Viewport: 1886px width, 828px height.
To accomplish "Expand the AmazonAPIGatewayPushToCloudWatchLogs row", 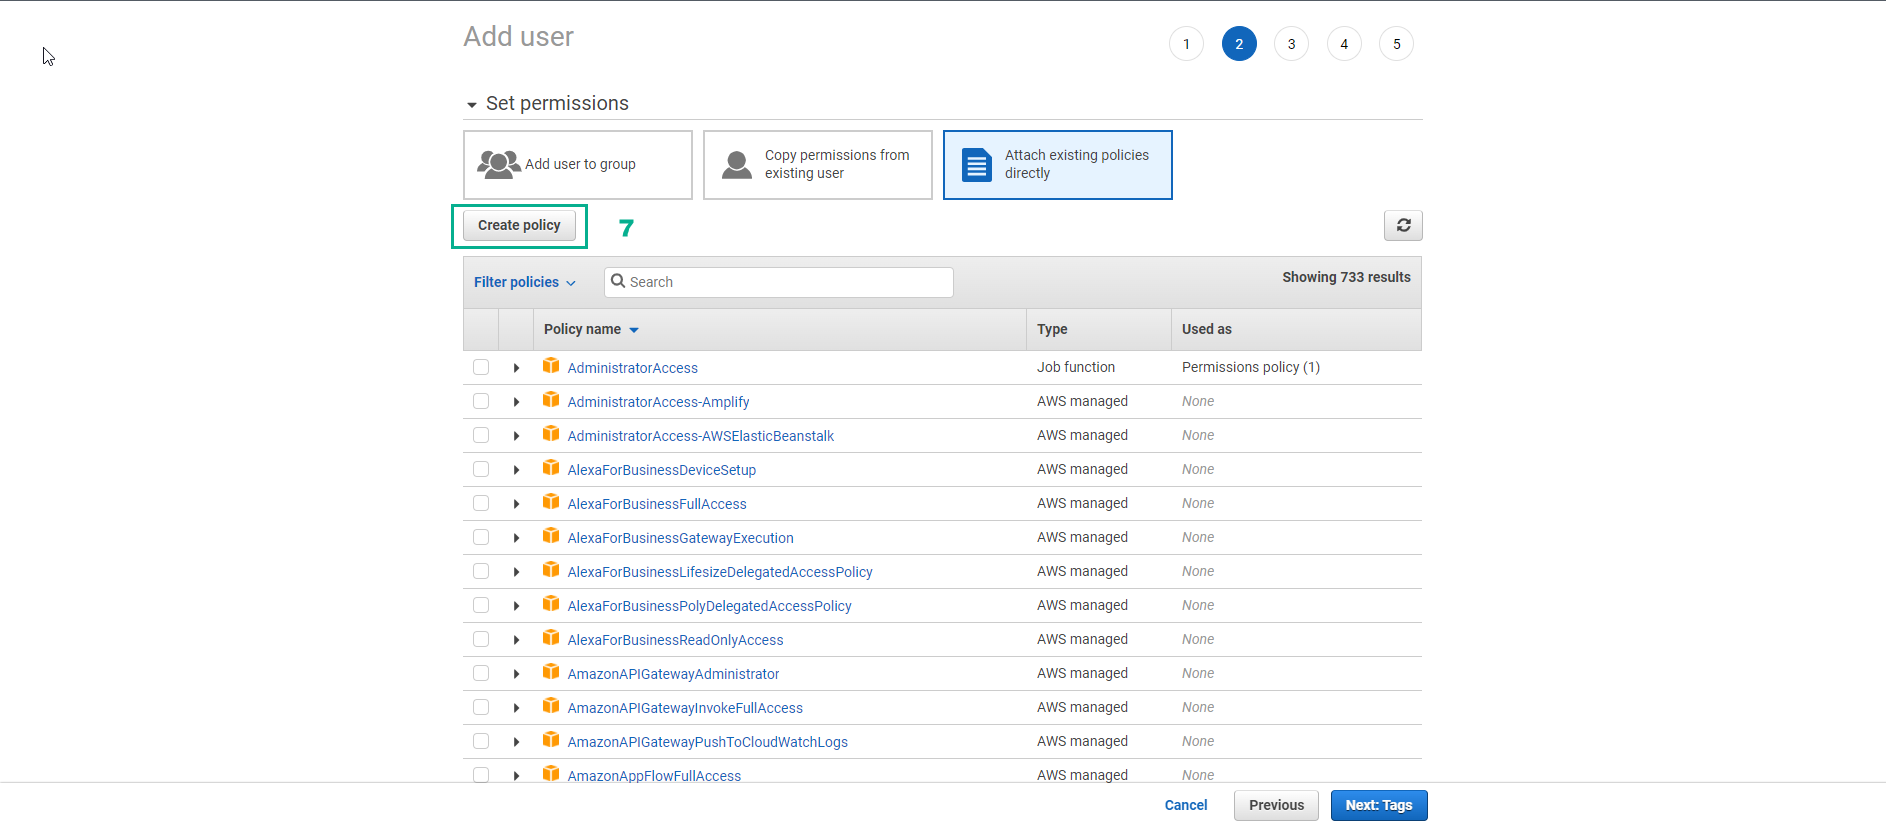I will coord(516,742).
